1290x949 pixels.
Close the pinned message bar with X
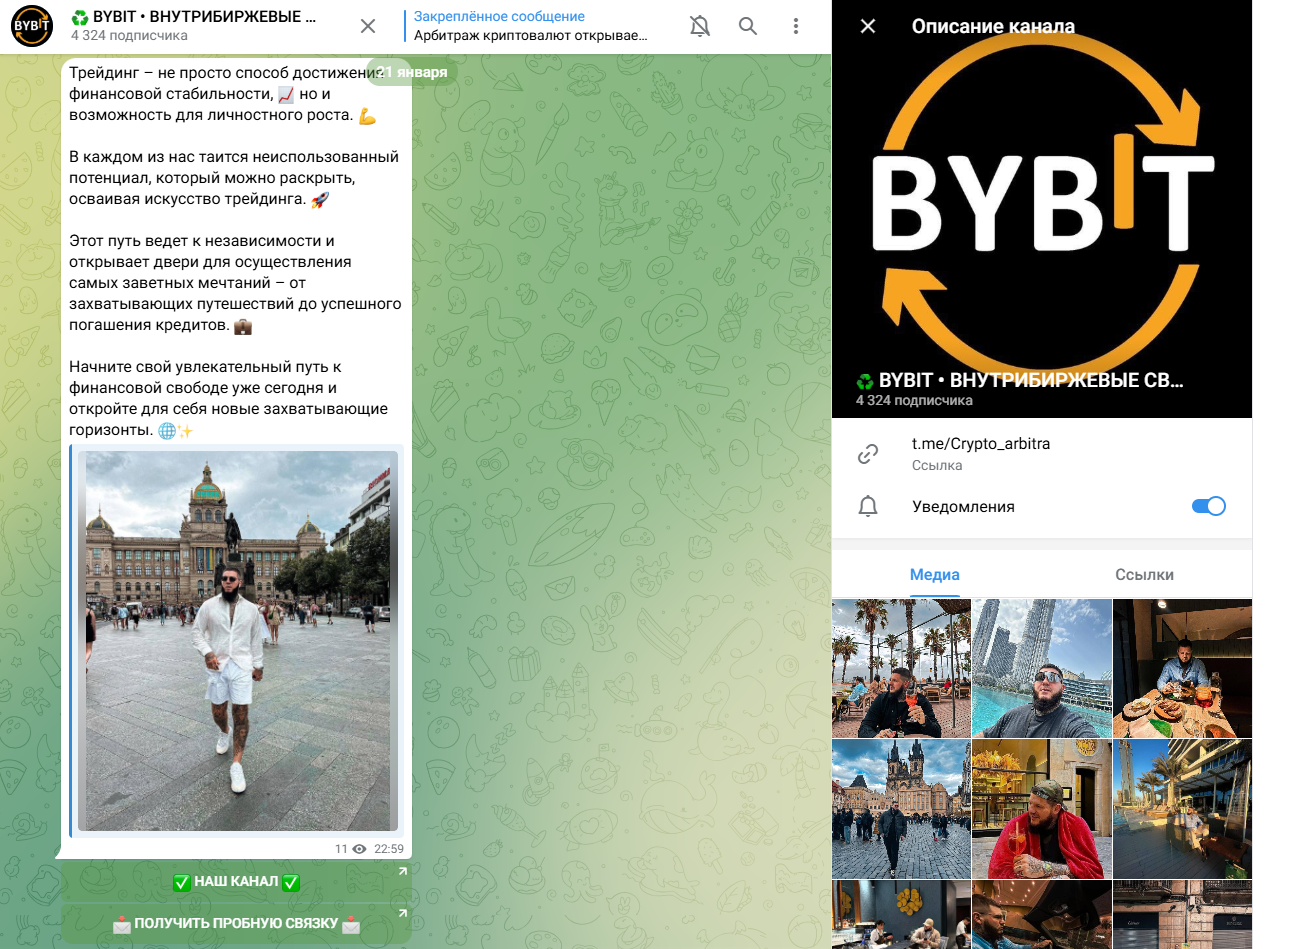pos(368,26)
